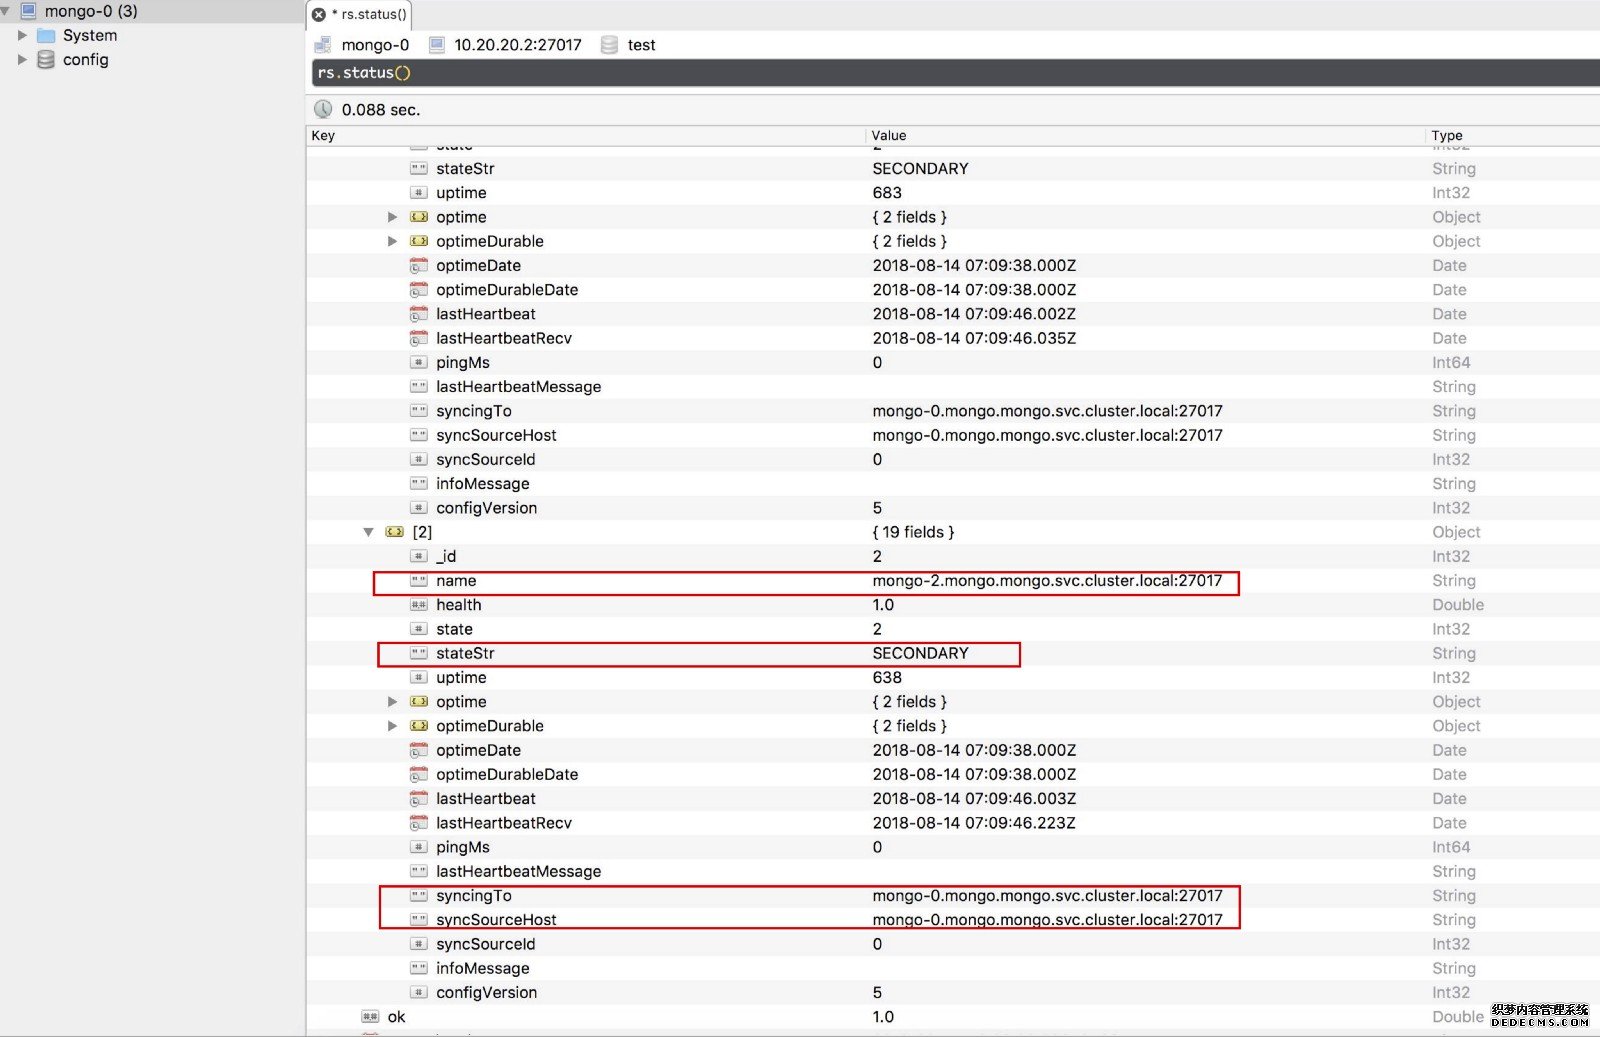This screenshot has height=1037, width=1600.
Task: Click the double-type icon of the health row
Action: pyautogui.click(x=419, y=605)
